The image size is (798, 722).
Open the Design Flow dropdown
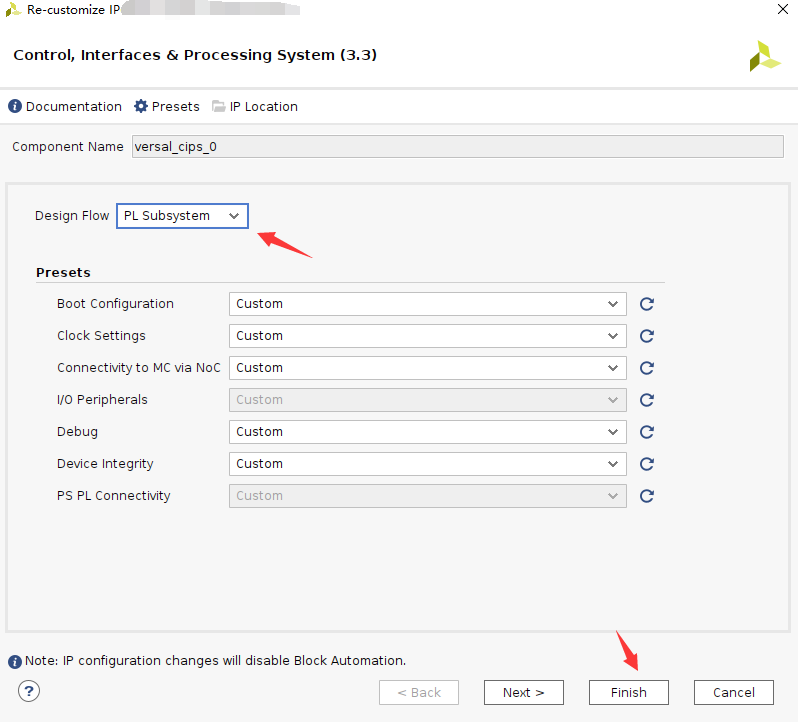pos(182,216)
